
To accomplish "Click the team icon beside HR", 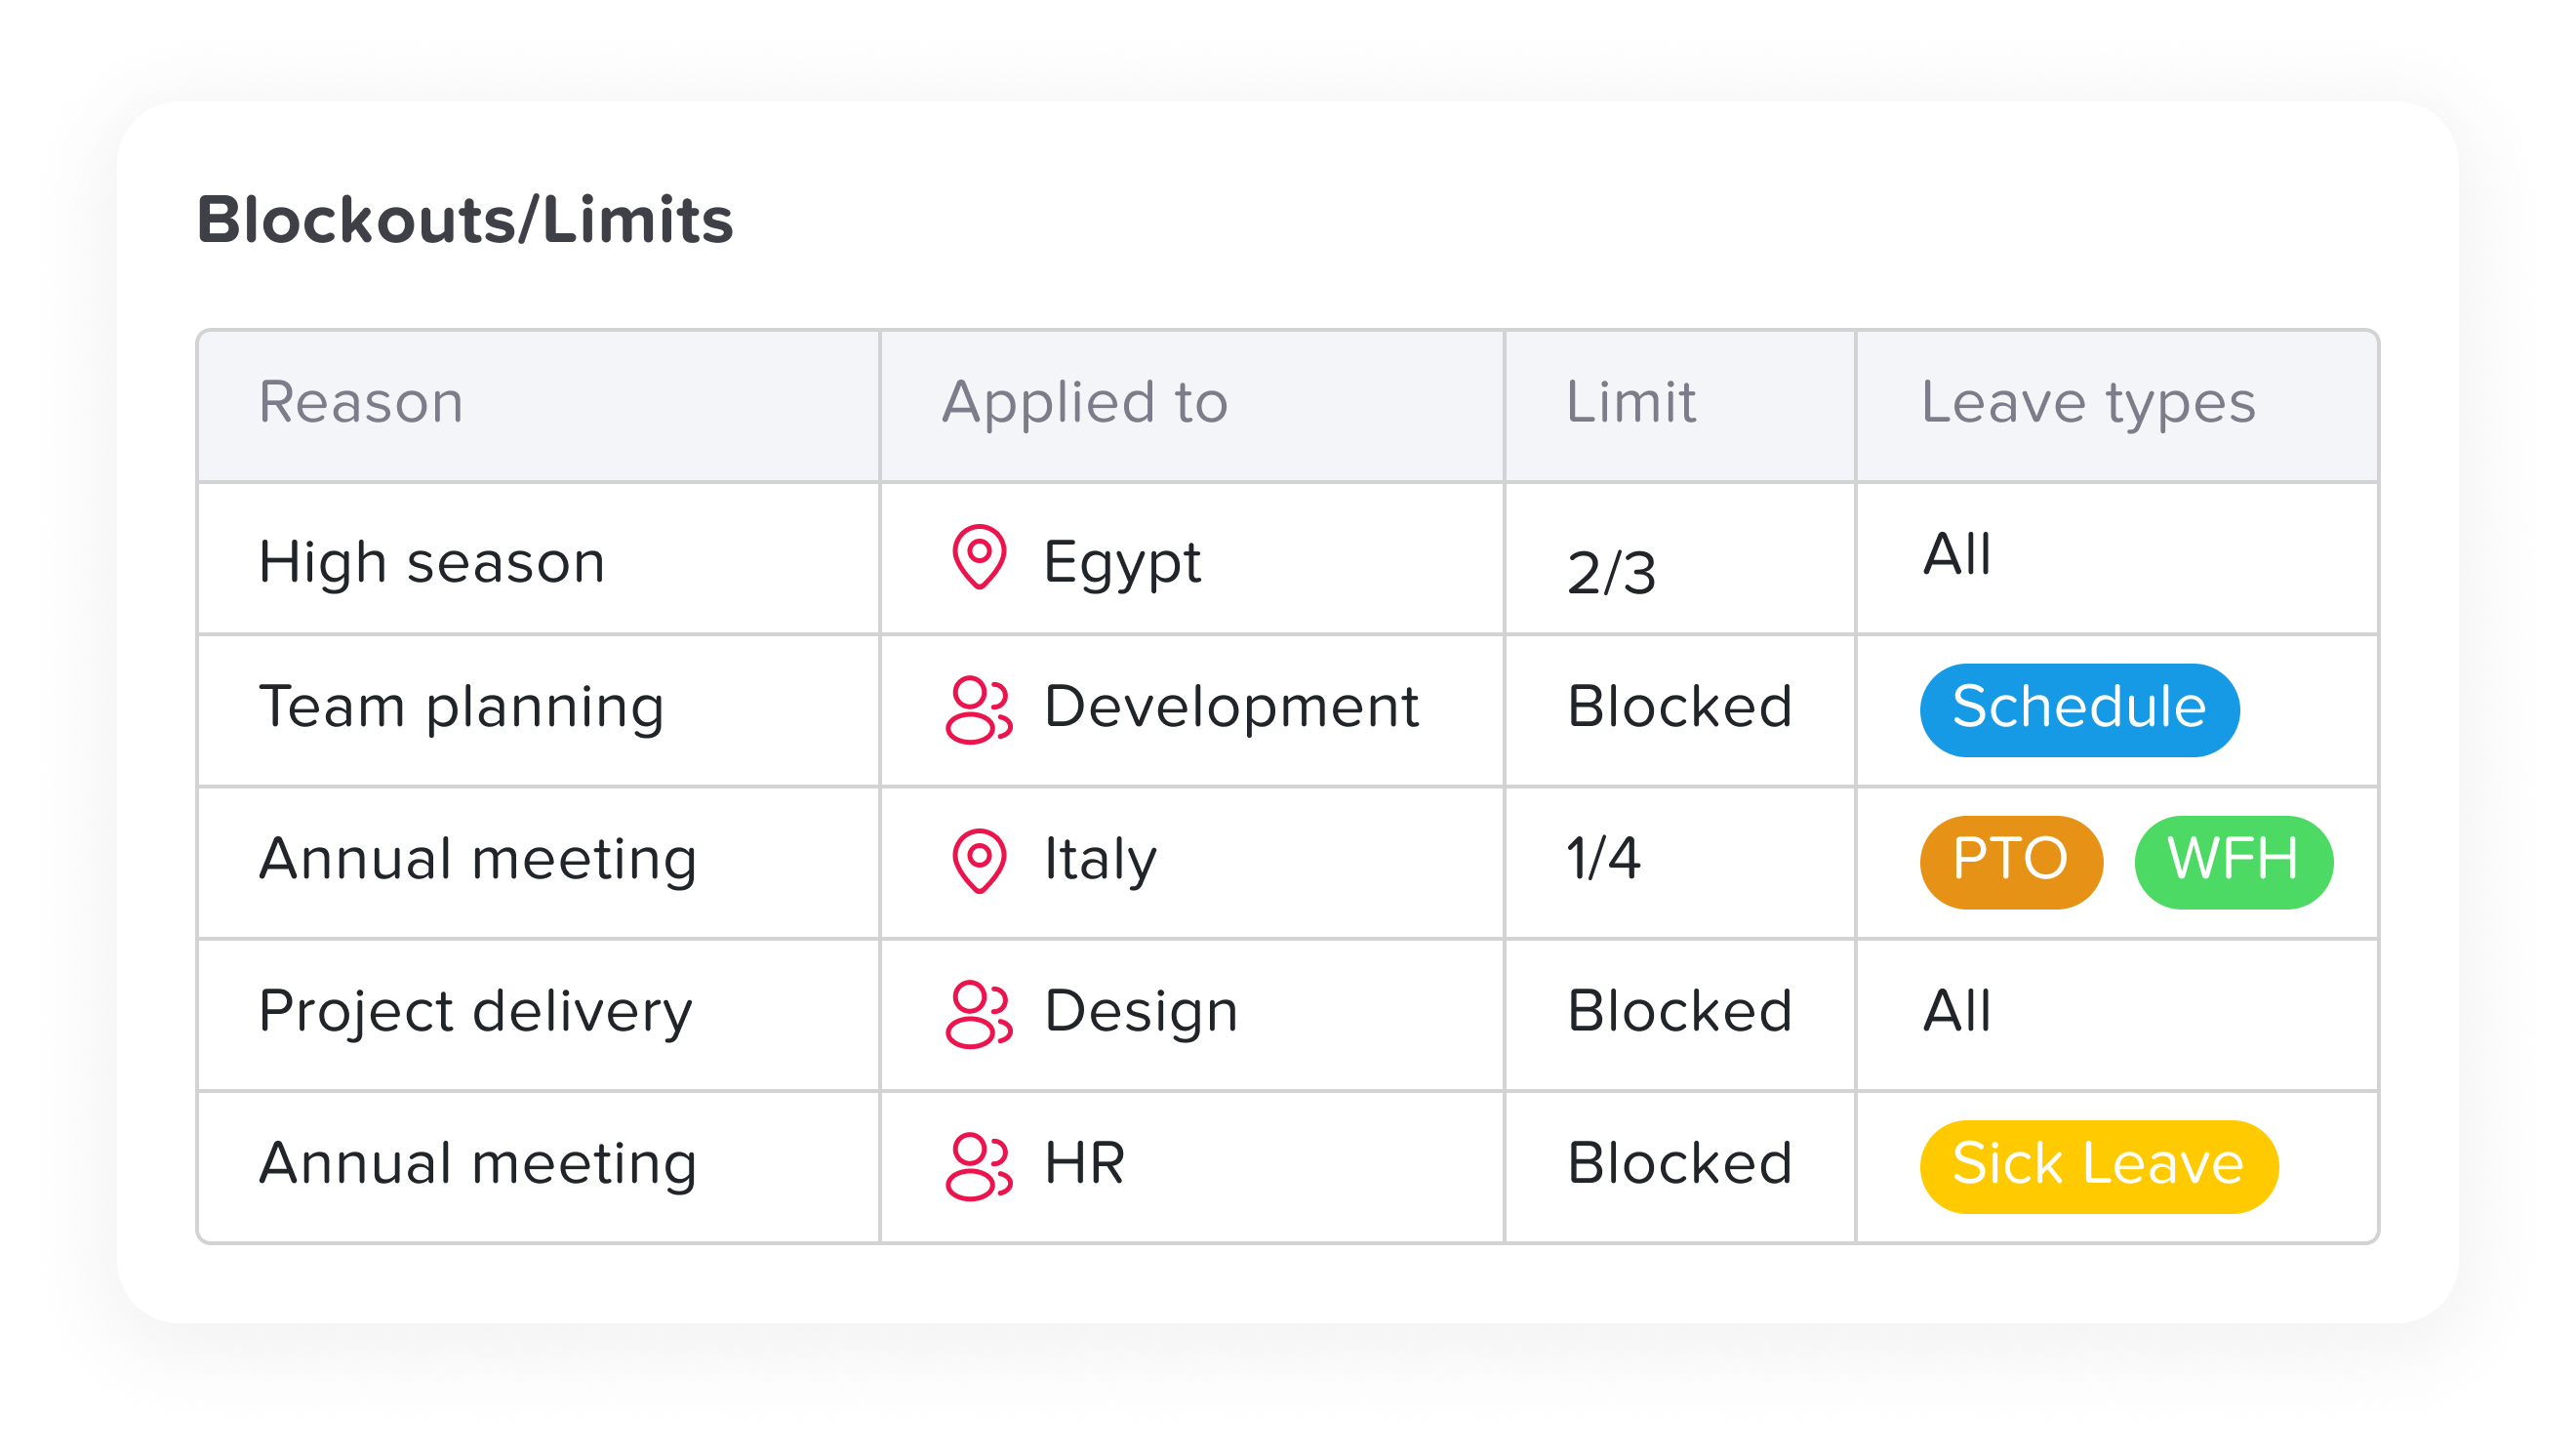I will [979, 1166].
